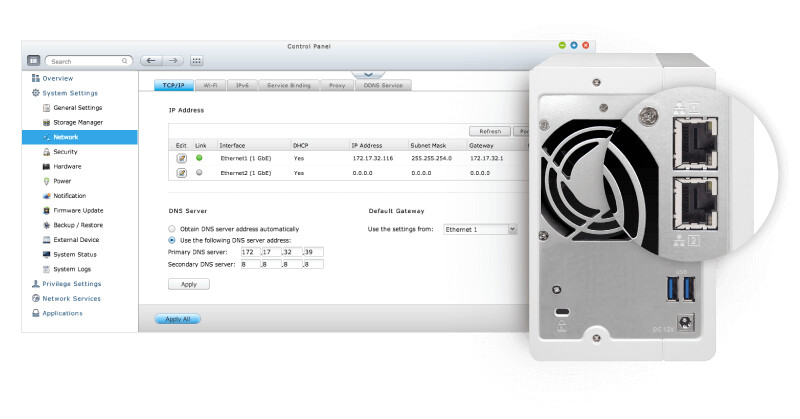Click the back arrow navigation button
Viewport: 800px width, 419px height.
coord(149,61)
